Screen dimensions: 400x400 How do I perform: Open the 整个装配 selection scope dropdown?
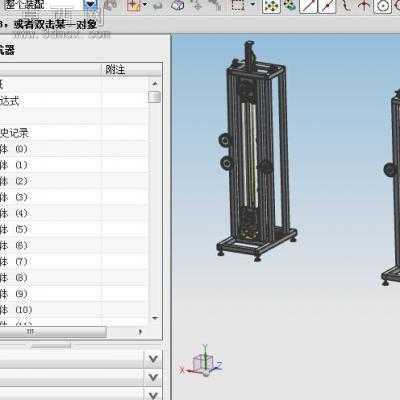(x=90, y=5)
